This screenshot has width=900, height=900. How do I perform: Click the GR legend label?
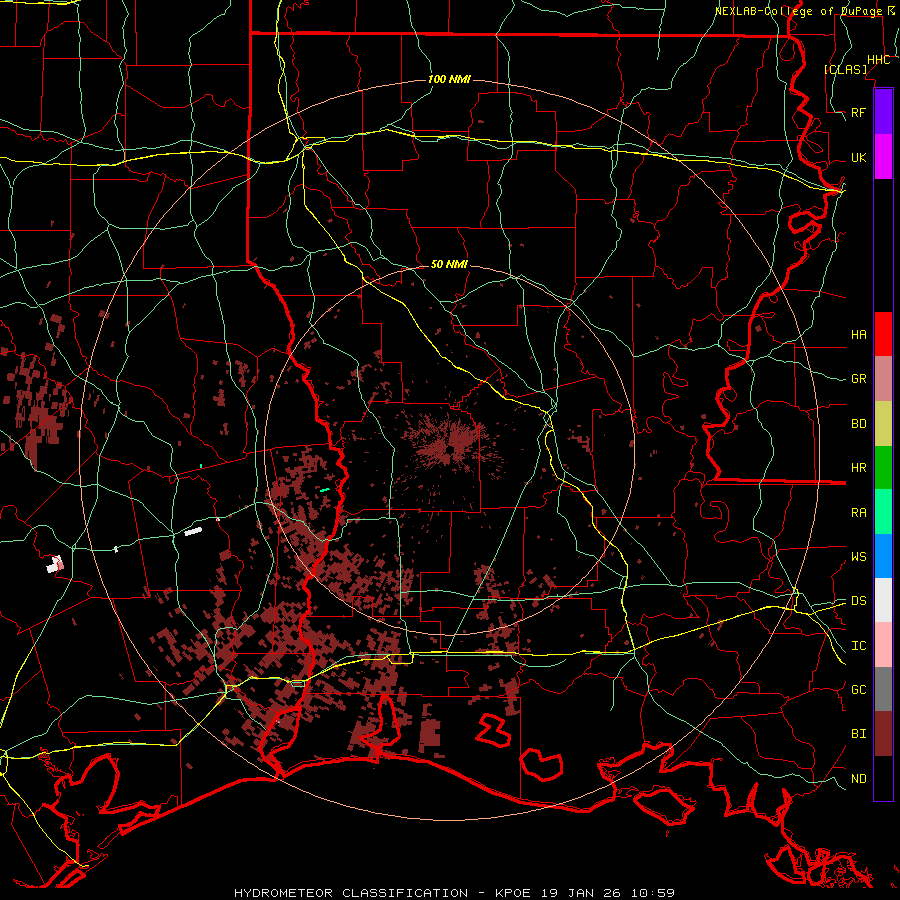tap(859, 379)
